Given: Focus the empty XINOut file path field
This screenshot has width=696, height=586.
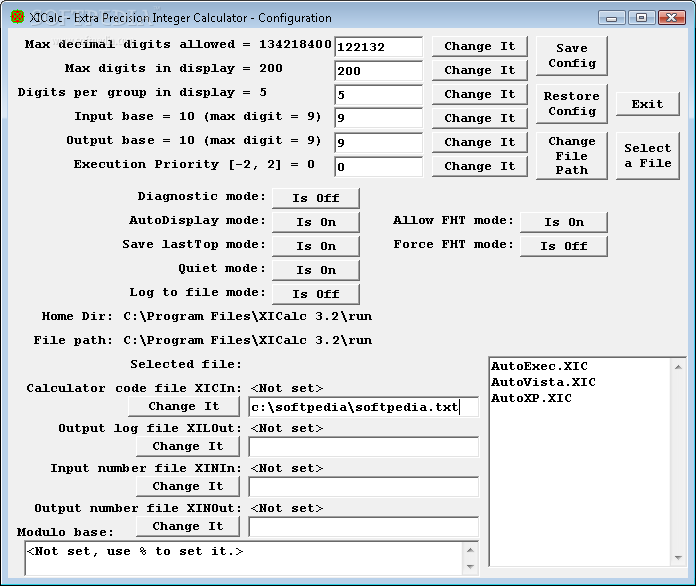Looking at the screenshot, I should point(364,527).
